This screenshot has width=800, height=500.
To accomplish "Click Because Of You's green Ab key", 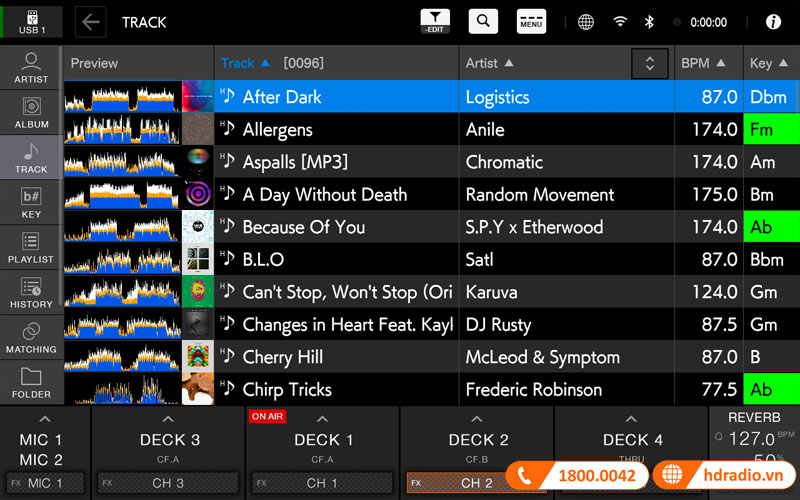I will click(x=772, y=227).
